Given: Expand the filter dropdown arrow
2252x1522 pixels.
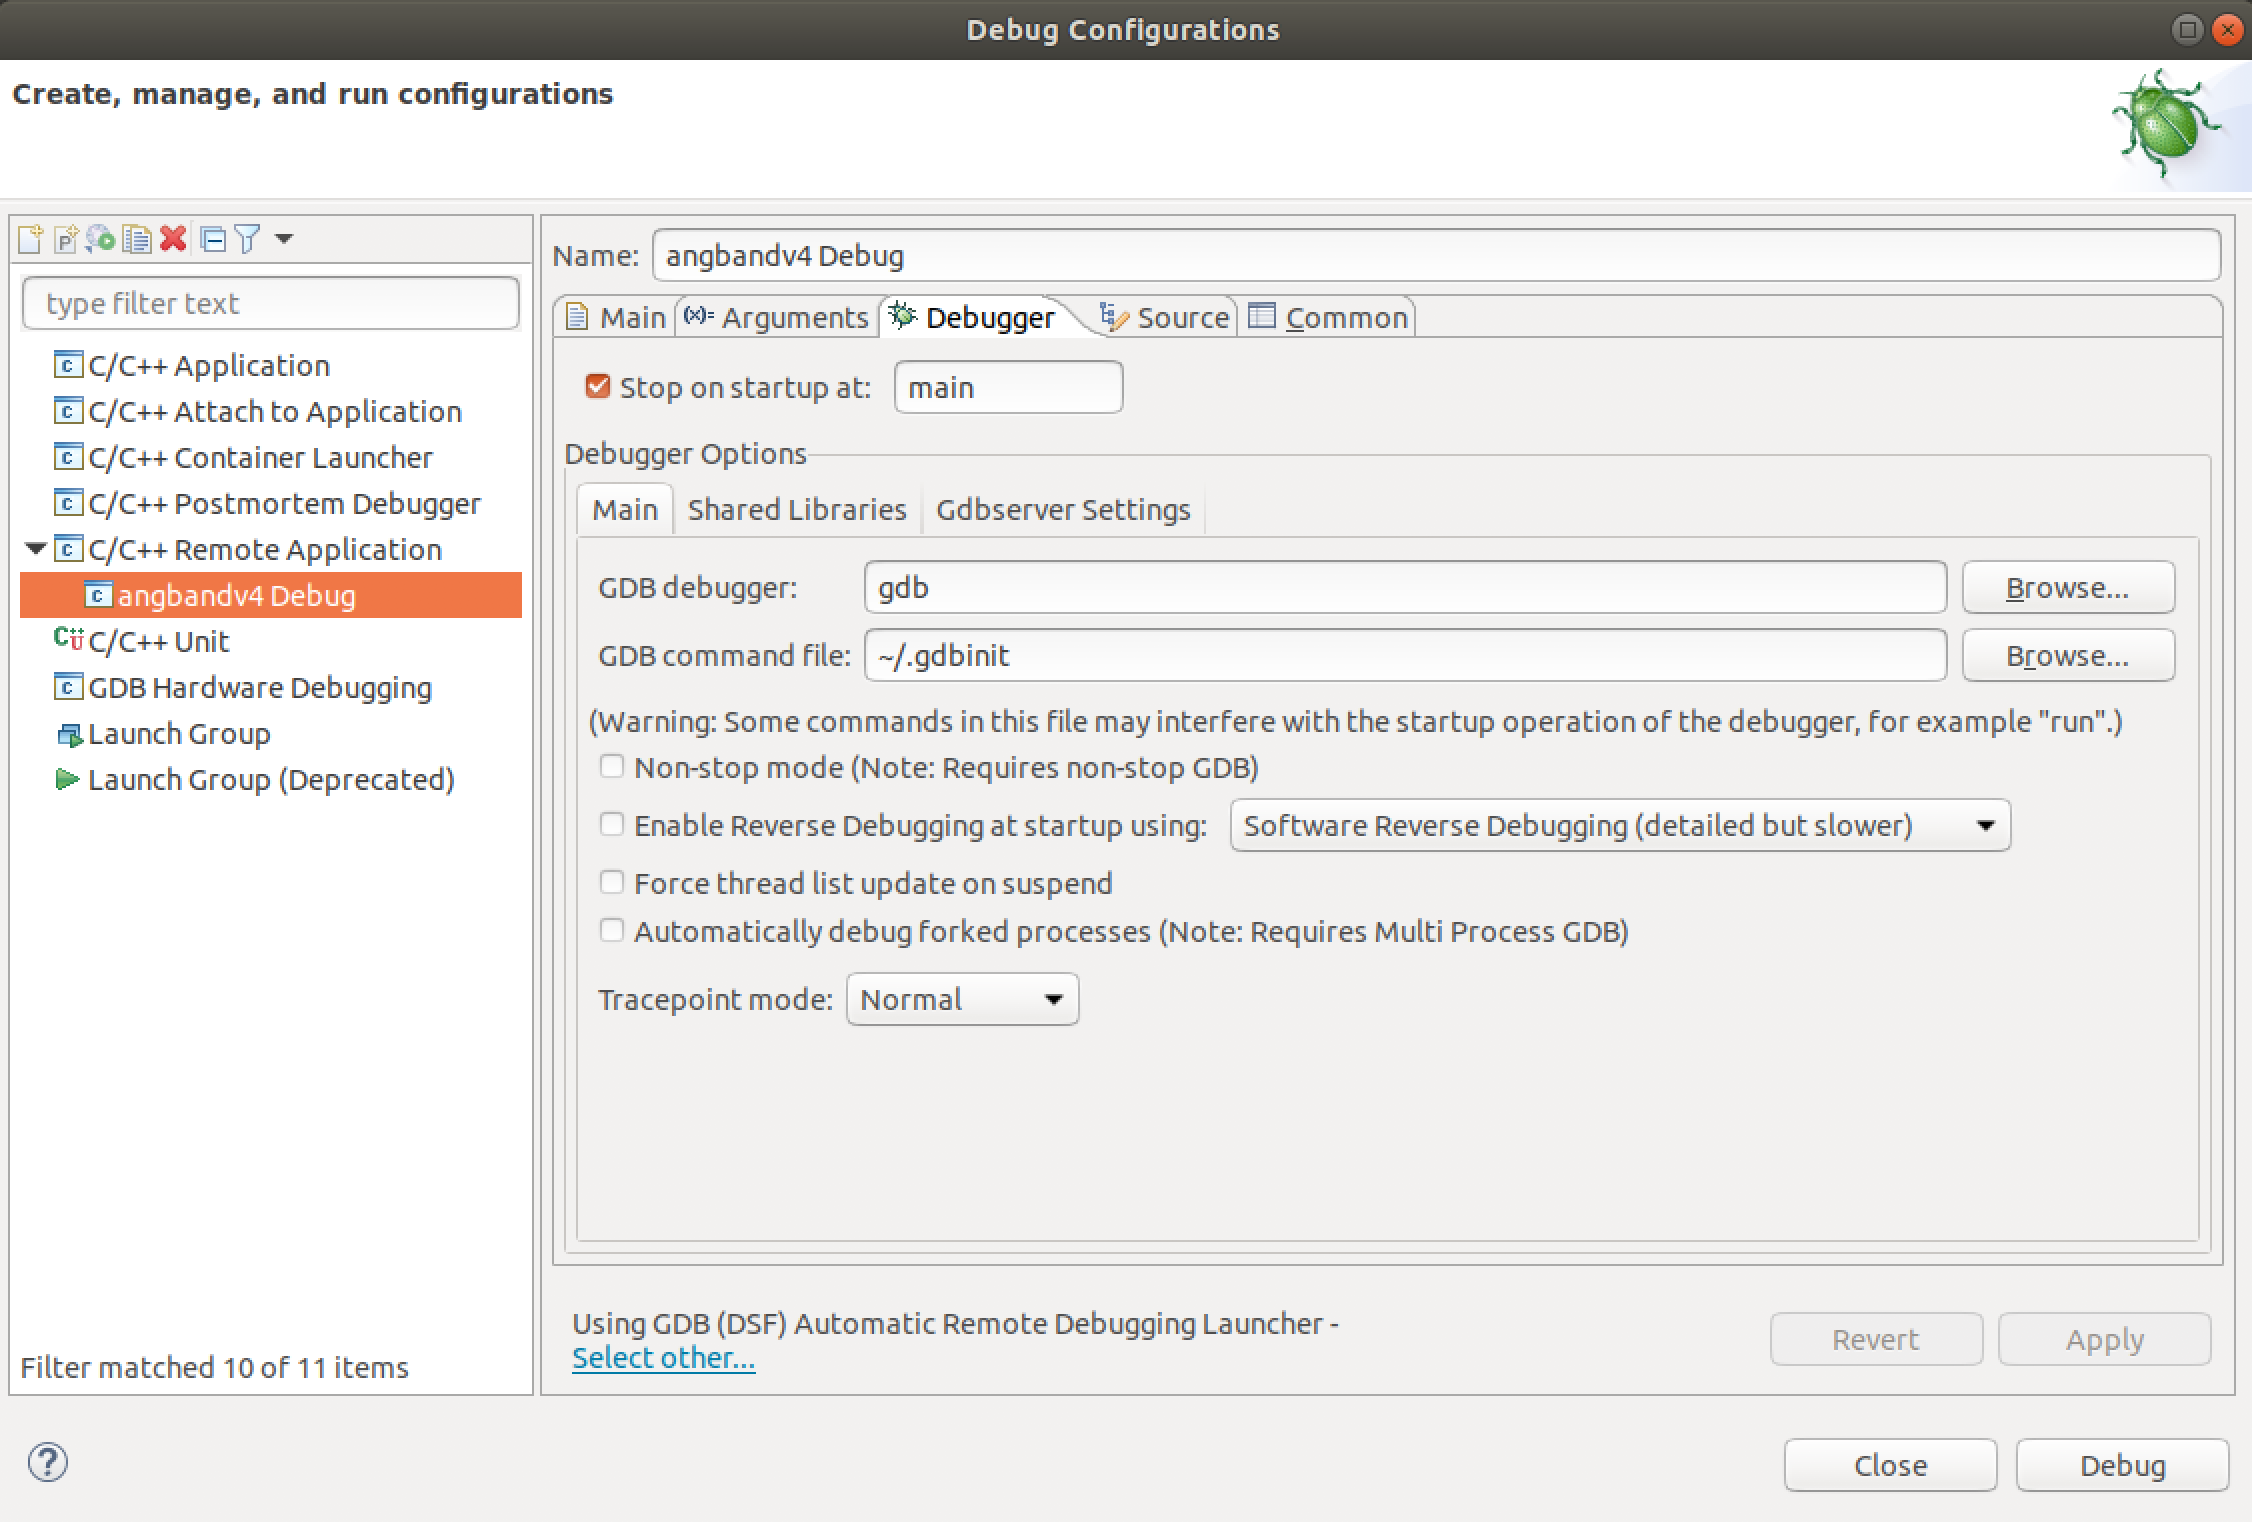Looking at the screenshot, I should [284, 240].
